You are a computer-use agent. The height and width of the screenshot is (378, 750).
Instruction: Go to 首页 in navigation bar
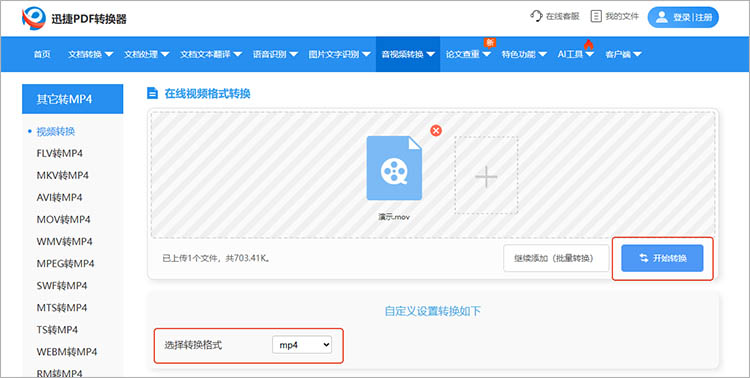pos(42,55)
